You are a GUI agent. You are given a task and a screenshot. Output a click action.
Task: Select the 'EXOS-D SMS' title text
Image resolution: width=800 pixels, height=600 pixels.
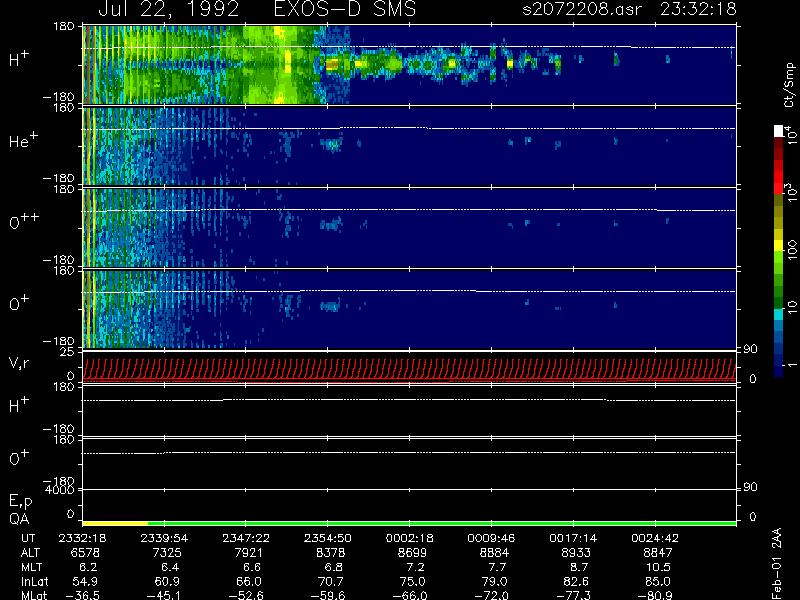[x=345, y=9]
